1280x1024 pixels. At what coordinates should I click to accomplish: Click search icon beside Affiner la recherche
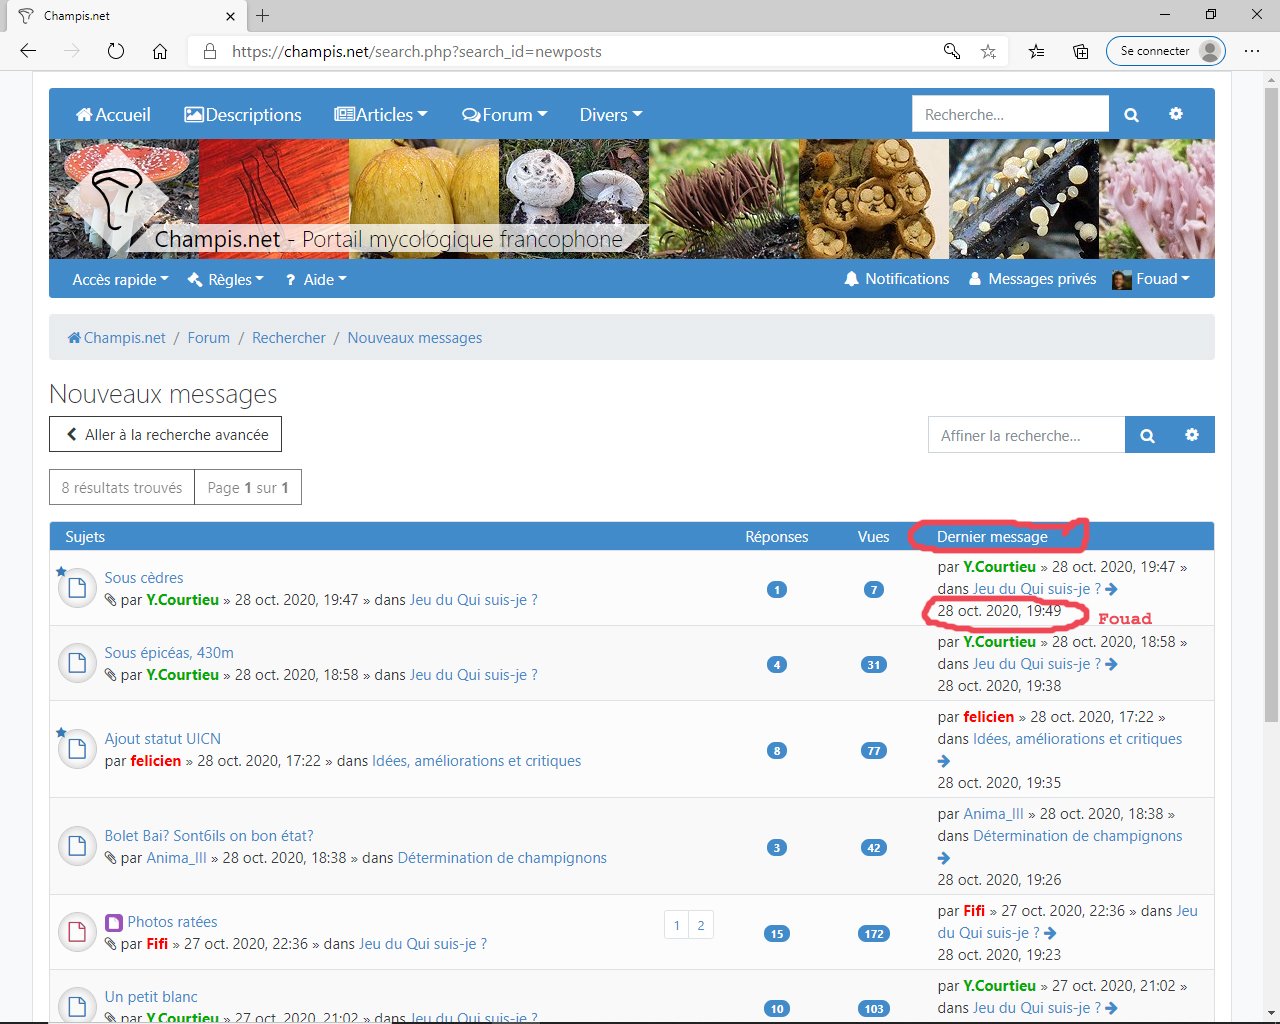click(x=1147, y=435)
